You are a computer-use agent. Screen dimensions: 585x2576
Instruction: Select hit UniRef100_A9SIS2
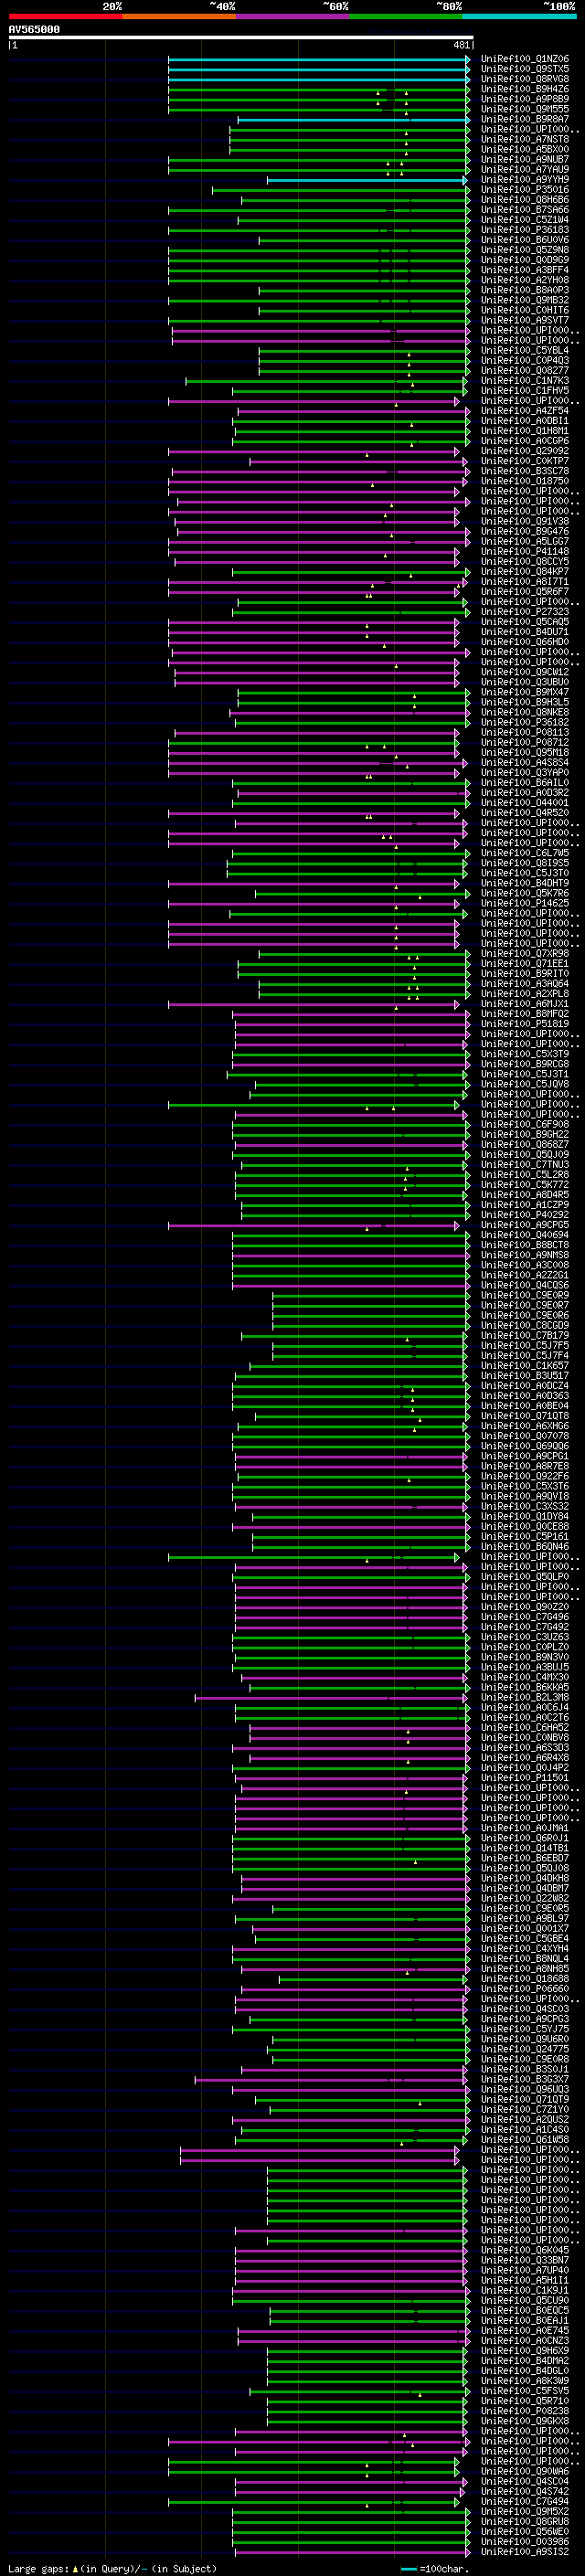click(524, 2551)
